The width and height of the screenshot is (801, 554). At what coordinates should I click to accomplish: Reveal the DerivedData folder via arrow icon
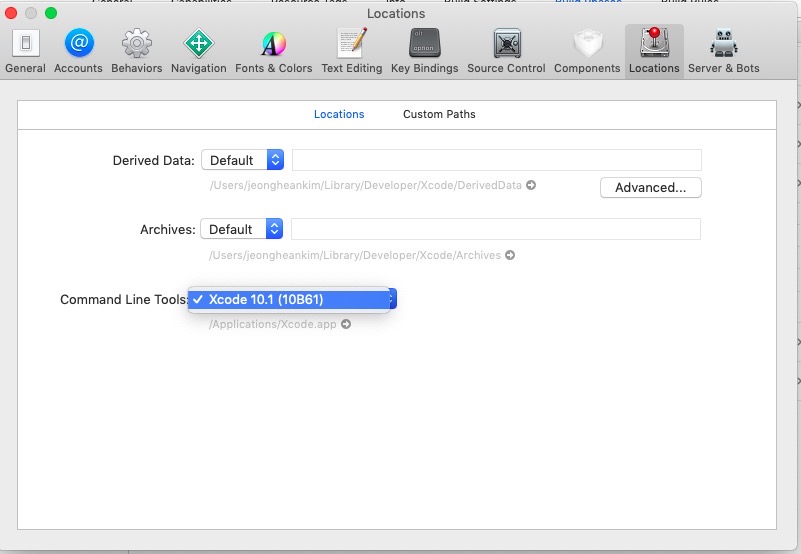pos(531,185)
